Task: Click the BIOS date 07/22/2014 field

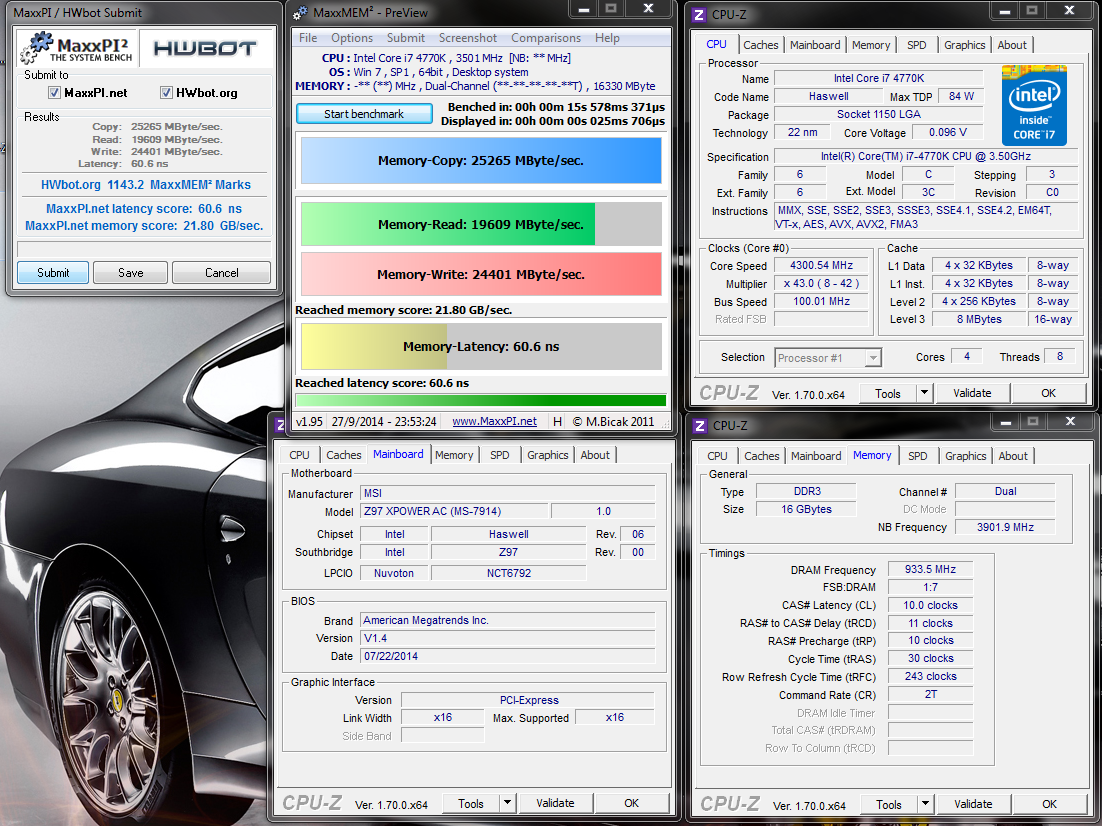Action: point(508,656)
